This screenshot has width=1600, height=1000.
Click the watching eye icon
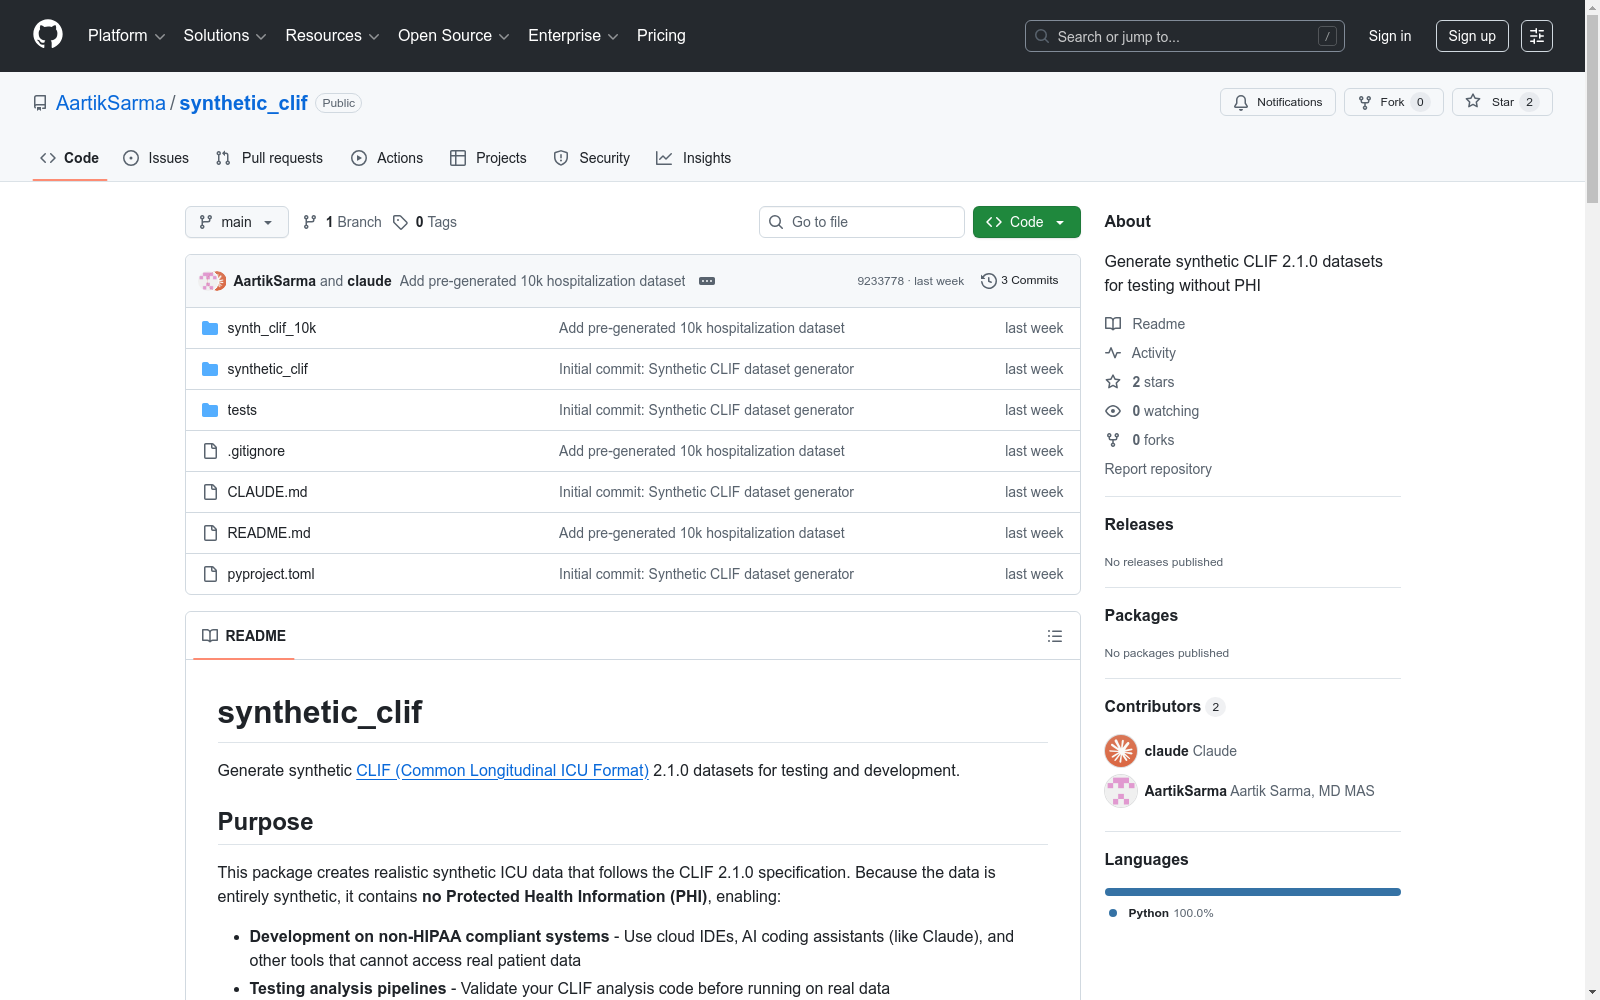[1113, 411]
